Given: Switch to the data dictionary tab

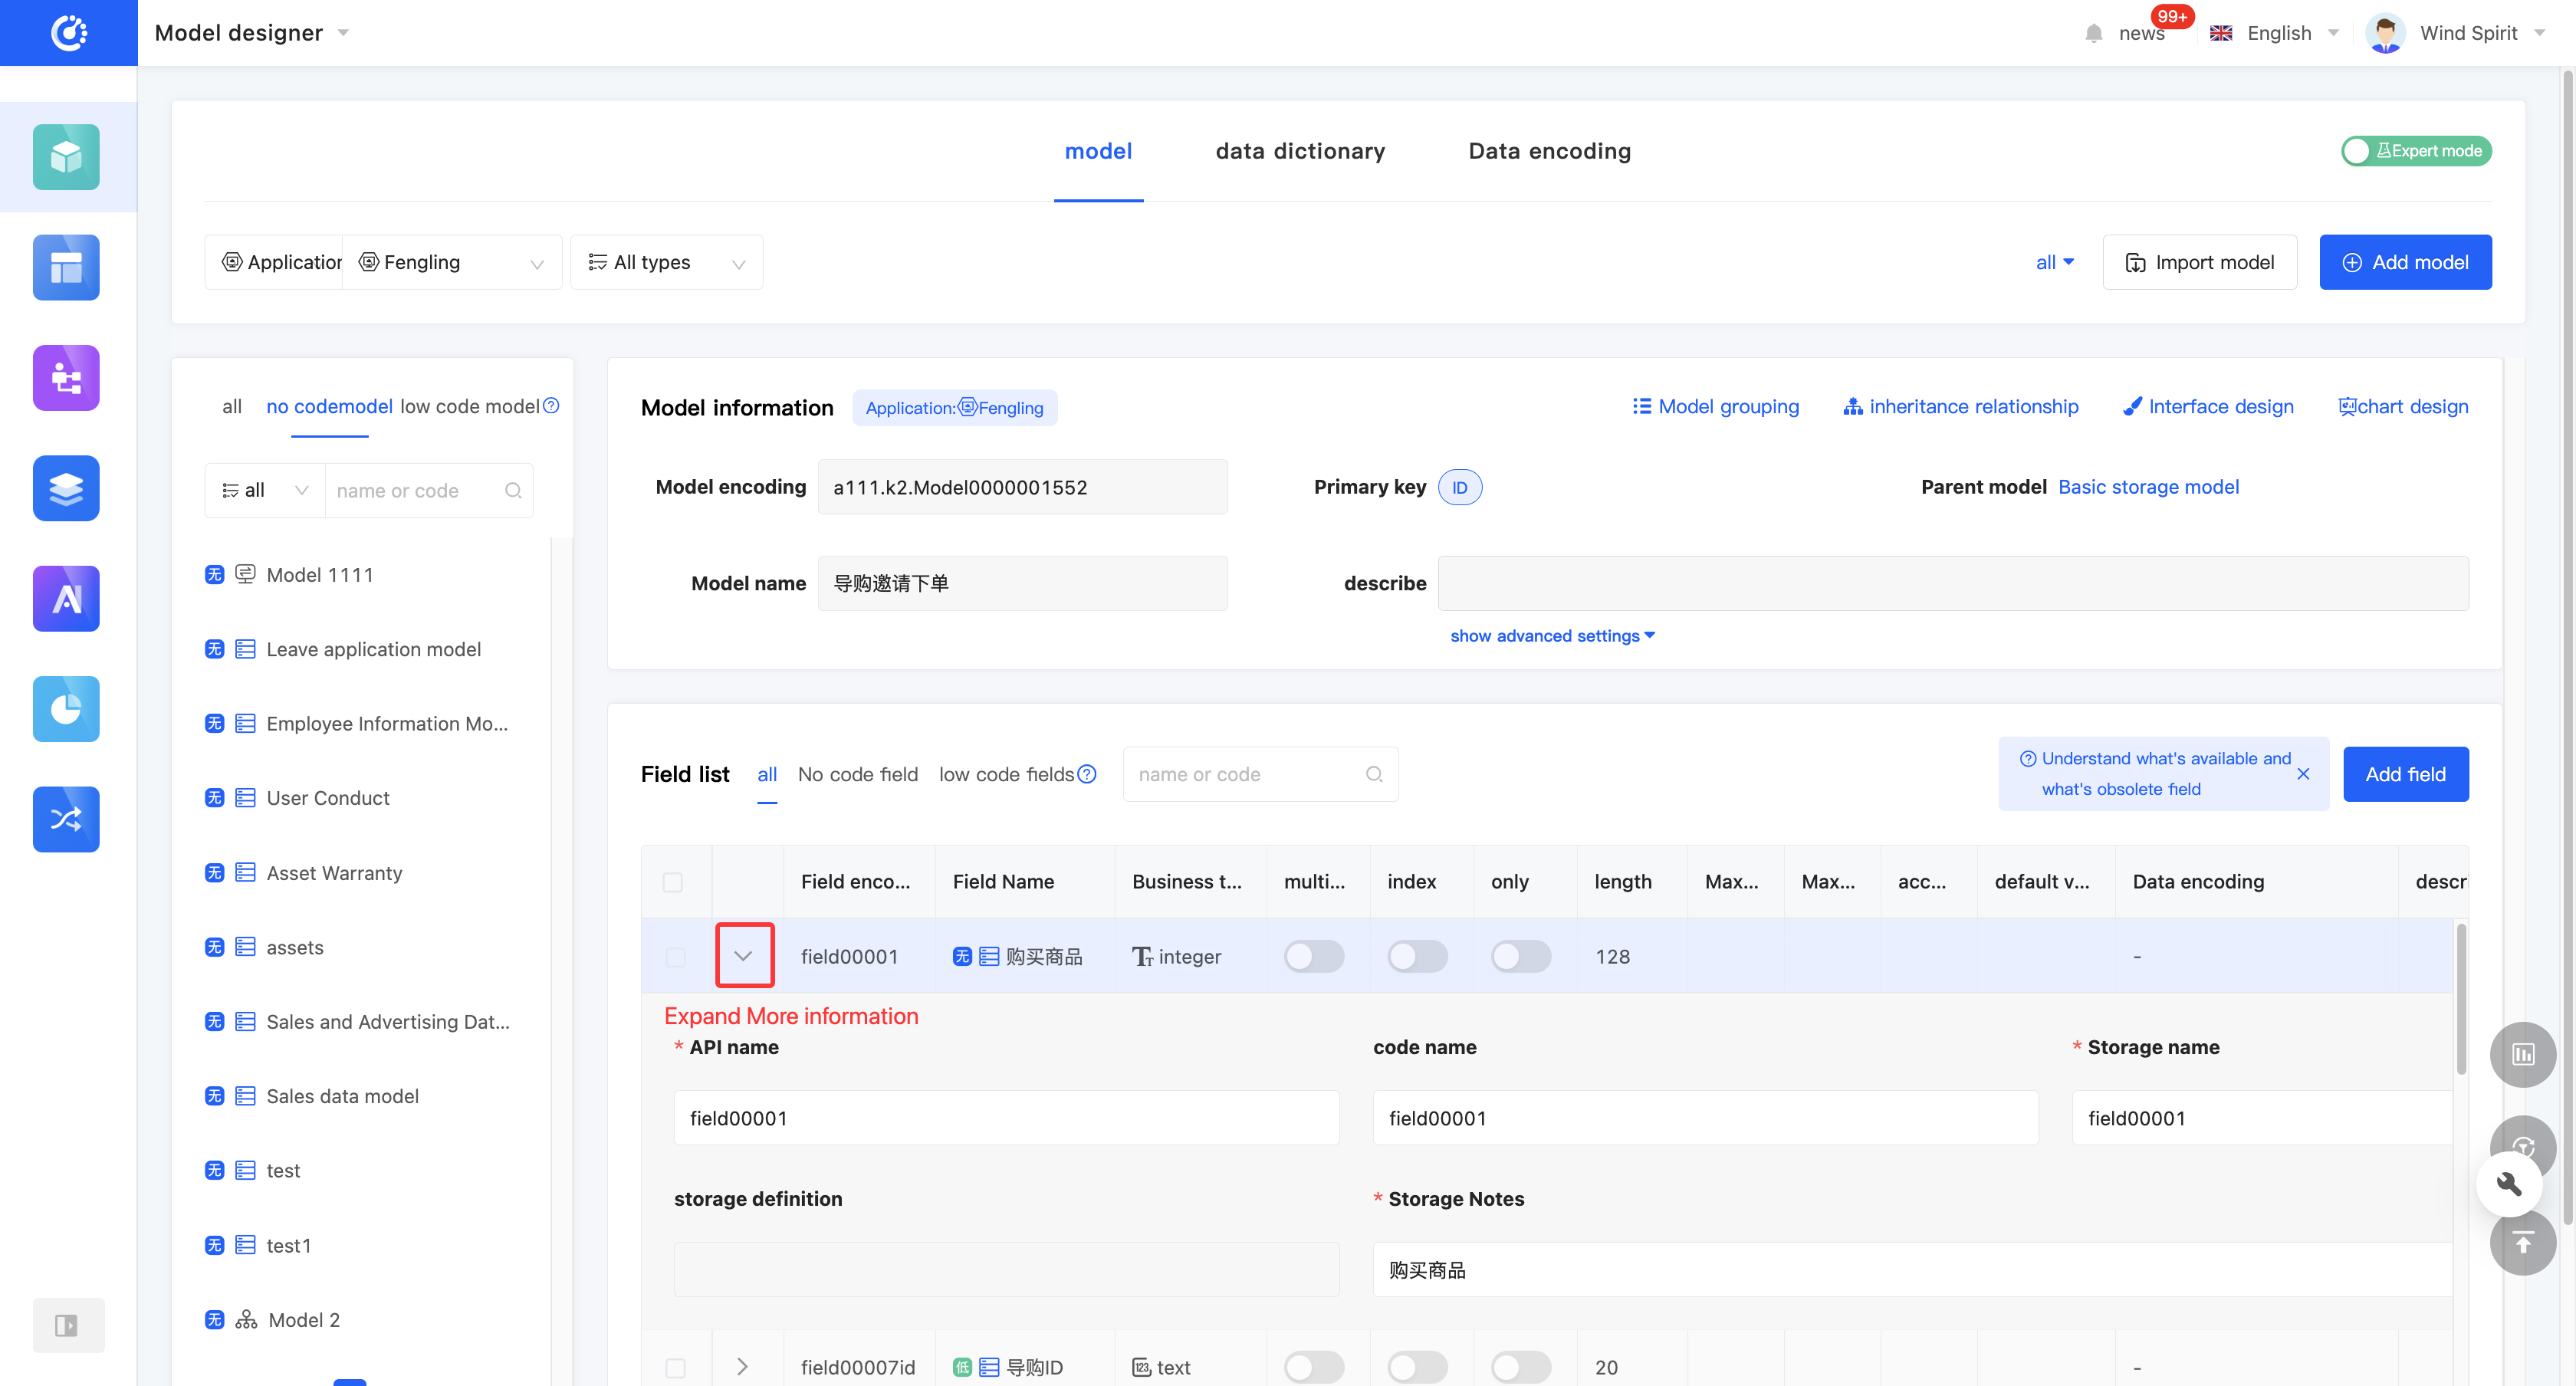Looking at the screenshot, I should click(1300, 151).
